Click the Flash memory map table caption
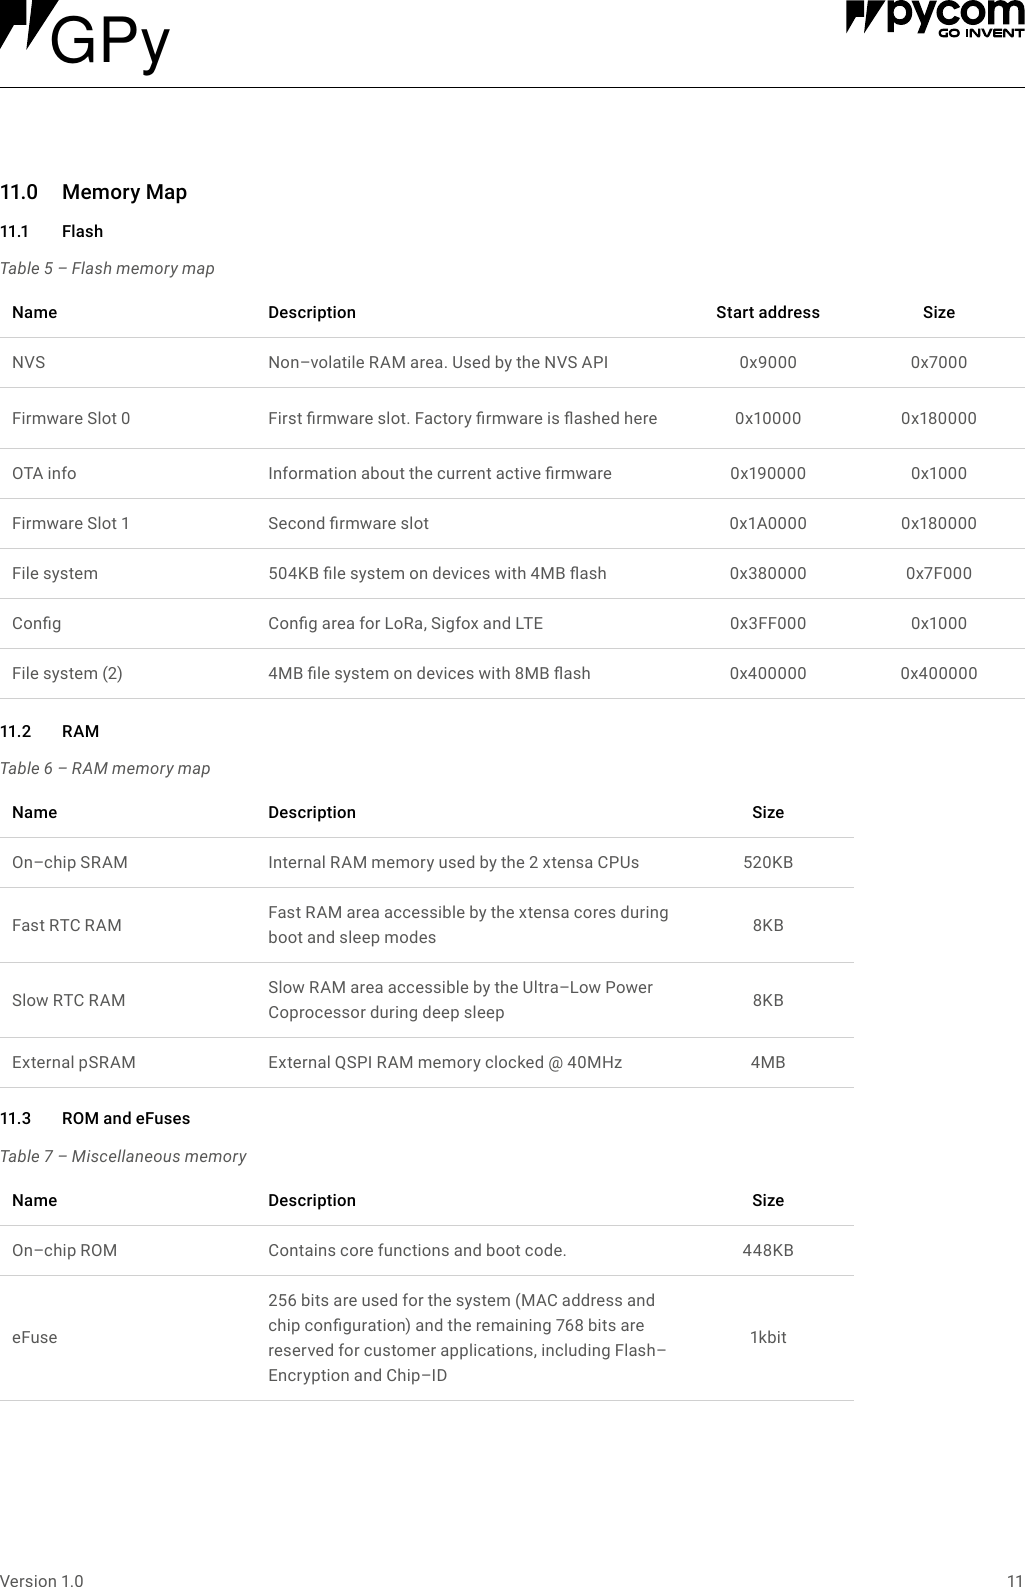1025x1587 pixels. click(107, 268)
